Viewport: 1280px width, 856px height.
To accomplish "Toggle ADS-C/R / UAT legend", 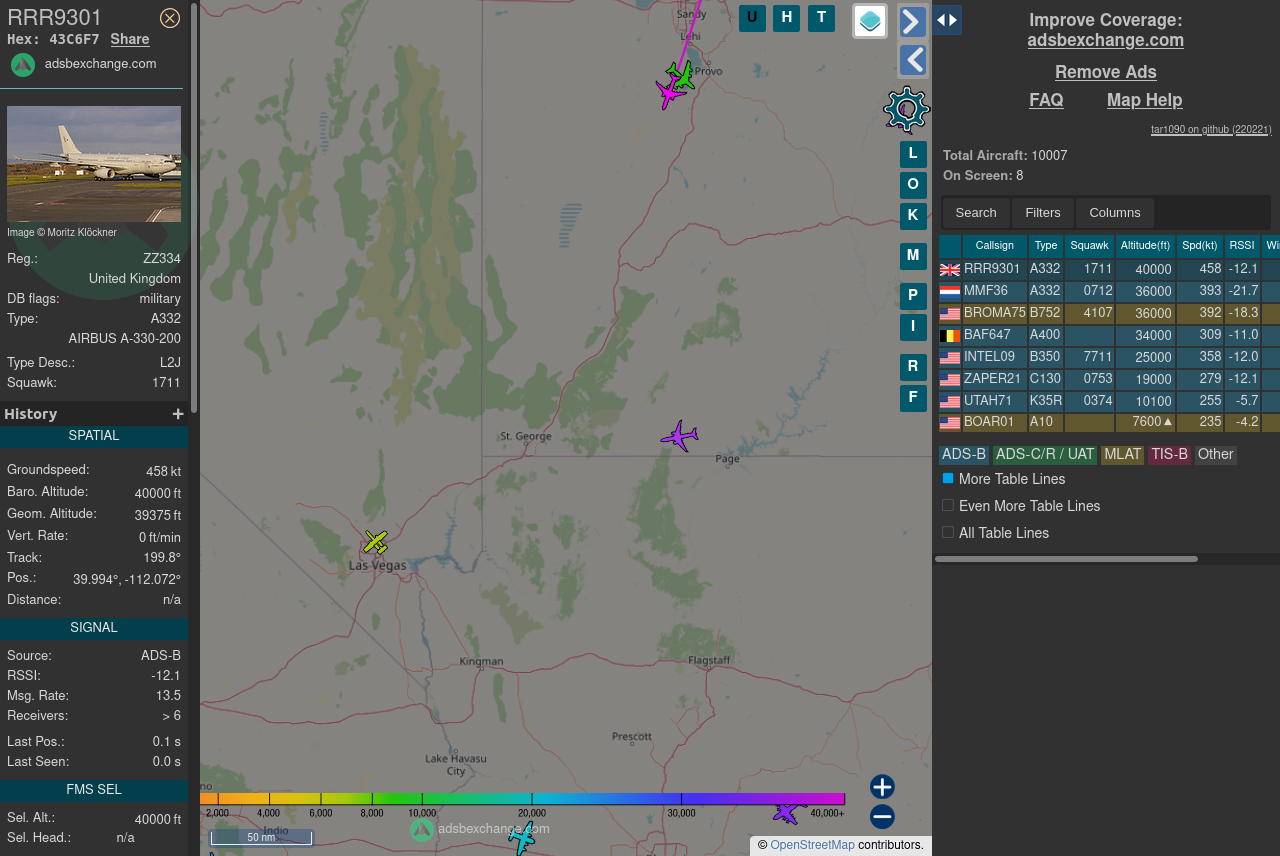I will (x=1045, y=455).
